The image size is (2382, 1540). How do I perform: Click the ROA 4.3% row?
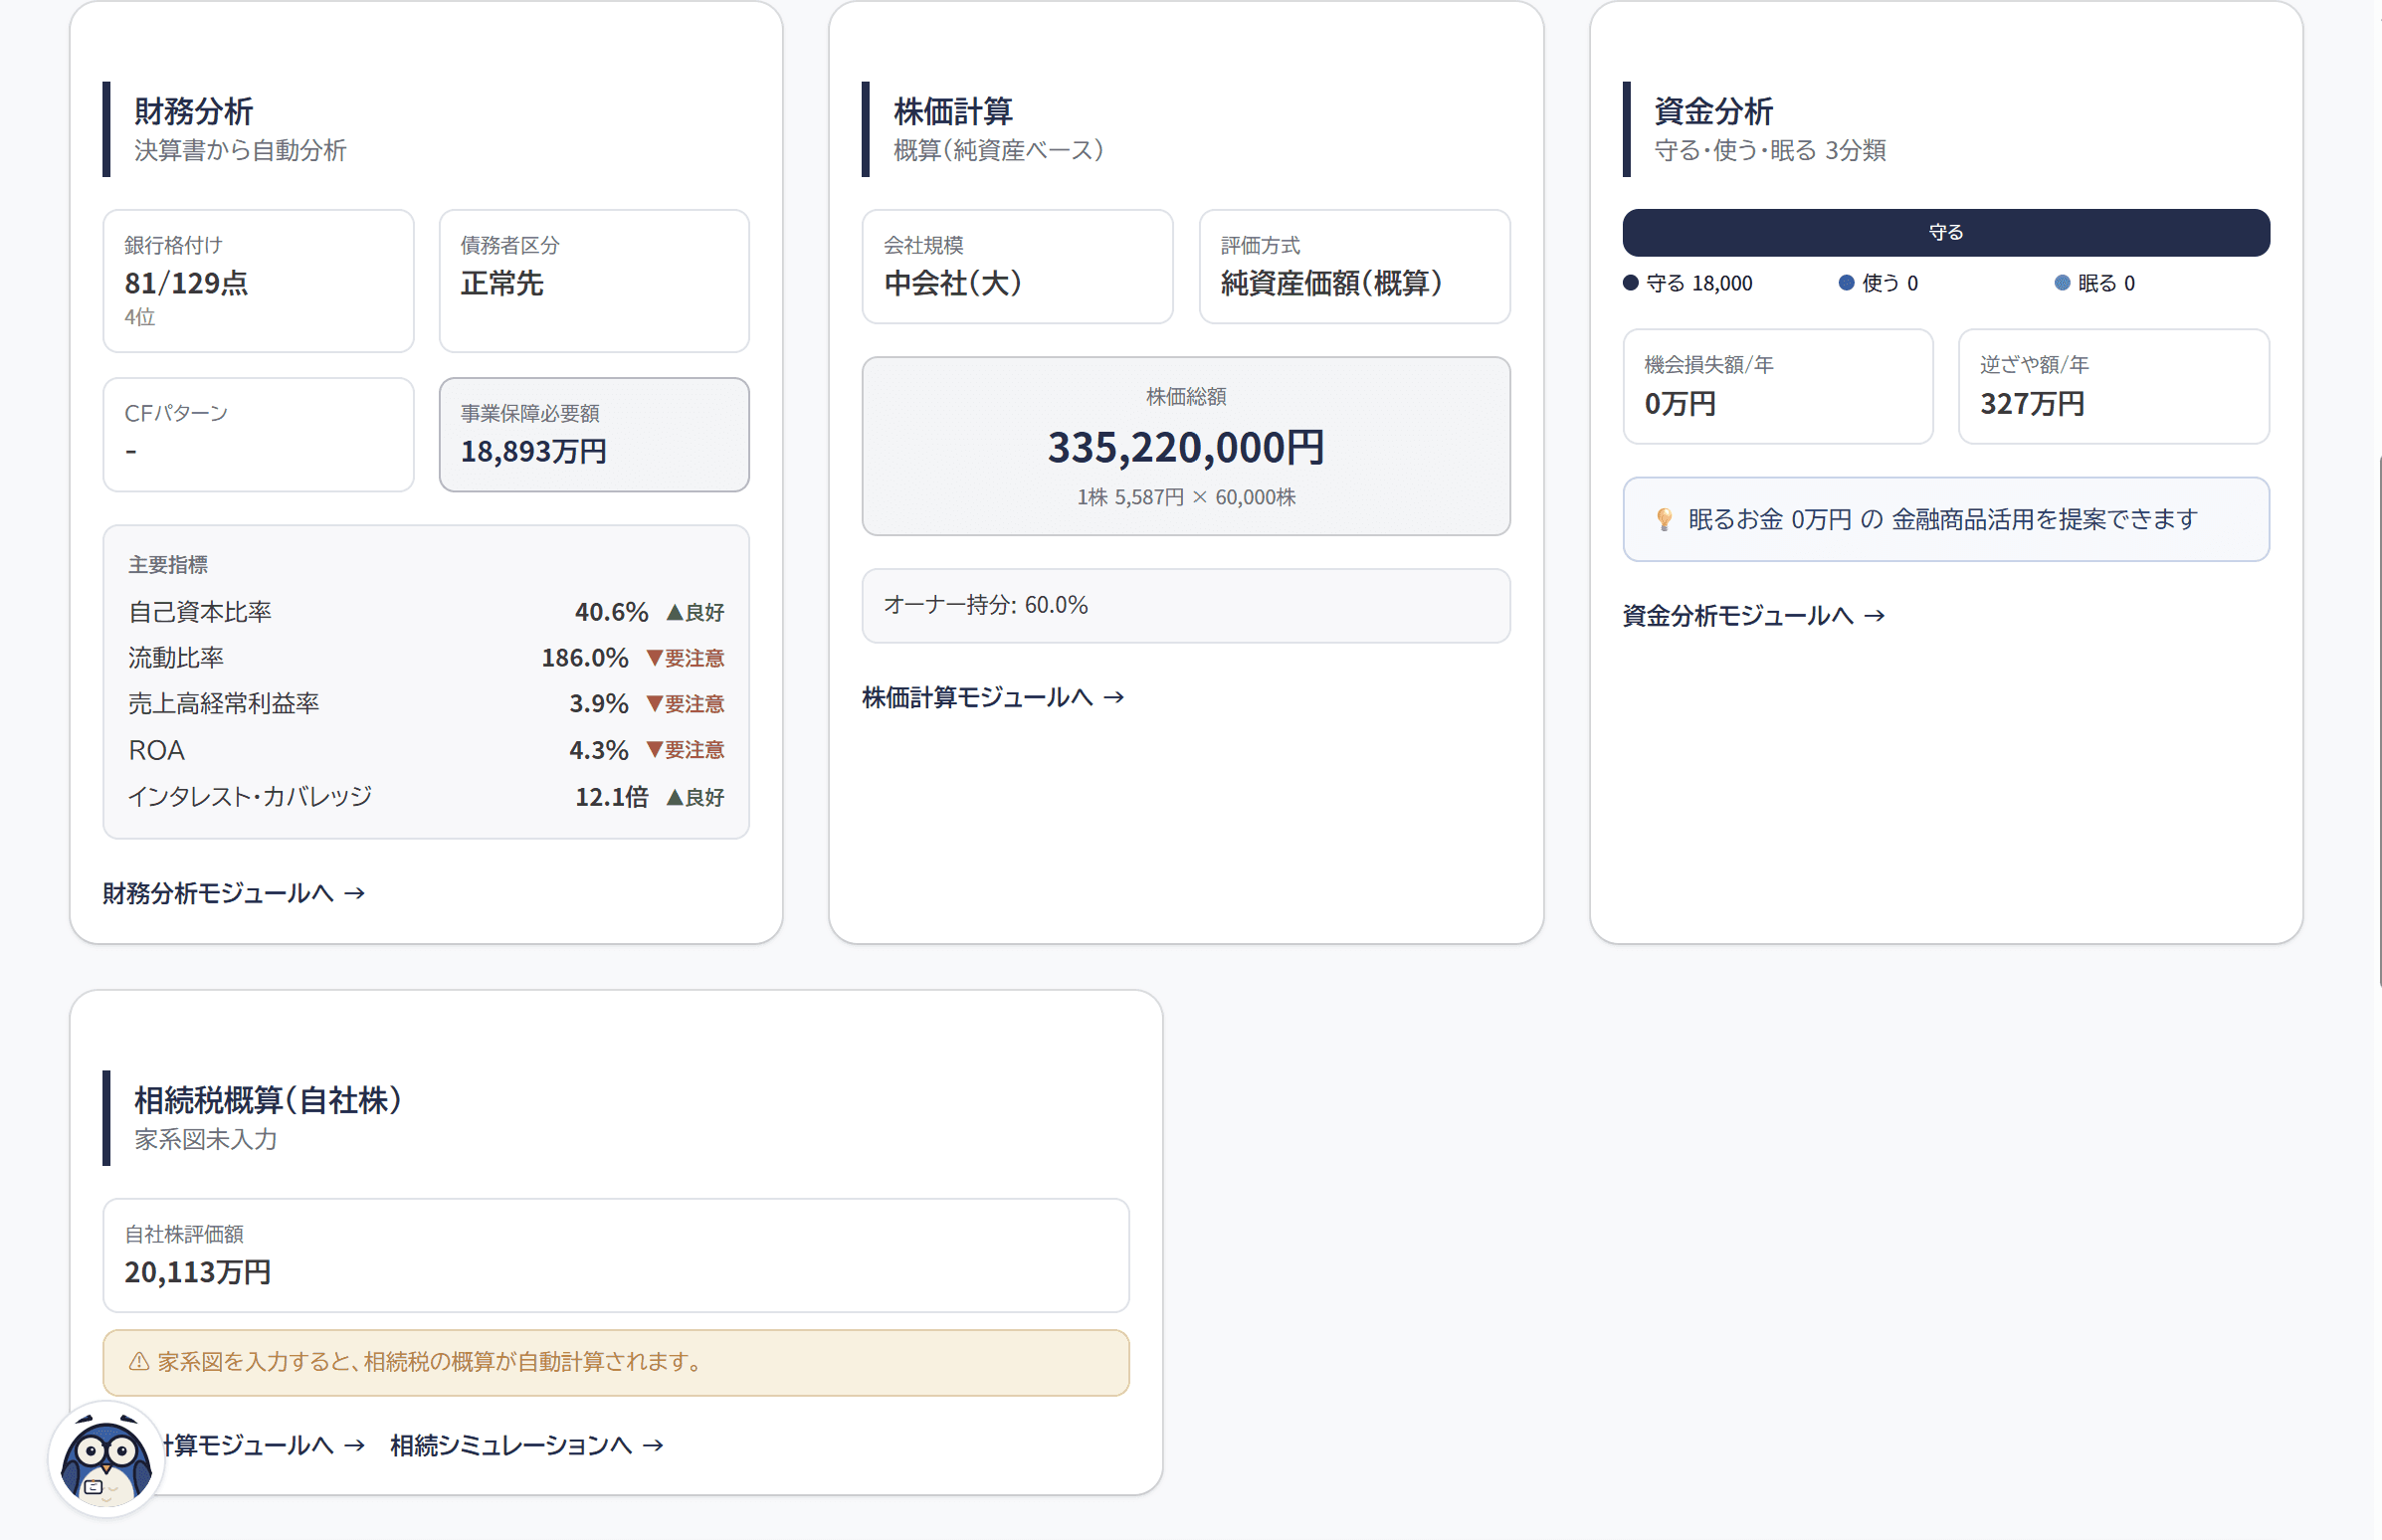tap(426, 750)
